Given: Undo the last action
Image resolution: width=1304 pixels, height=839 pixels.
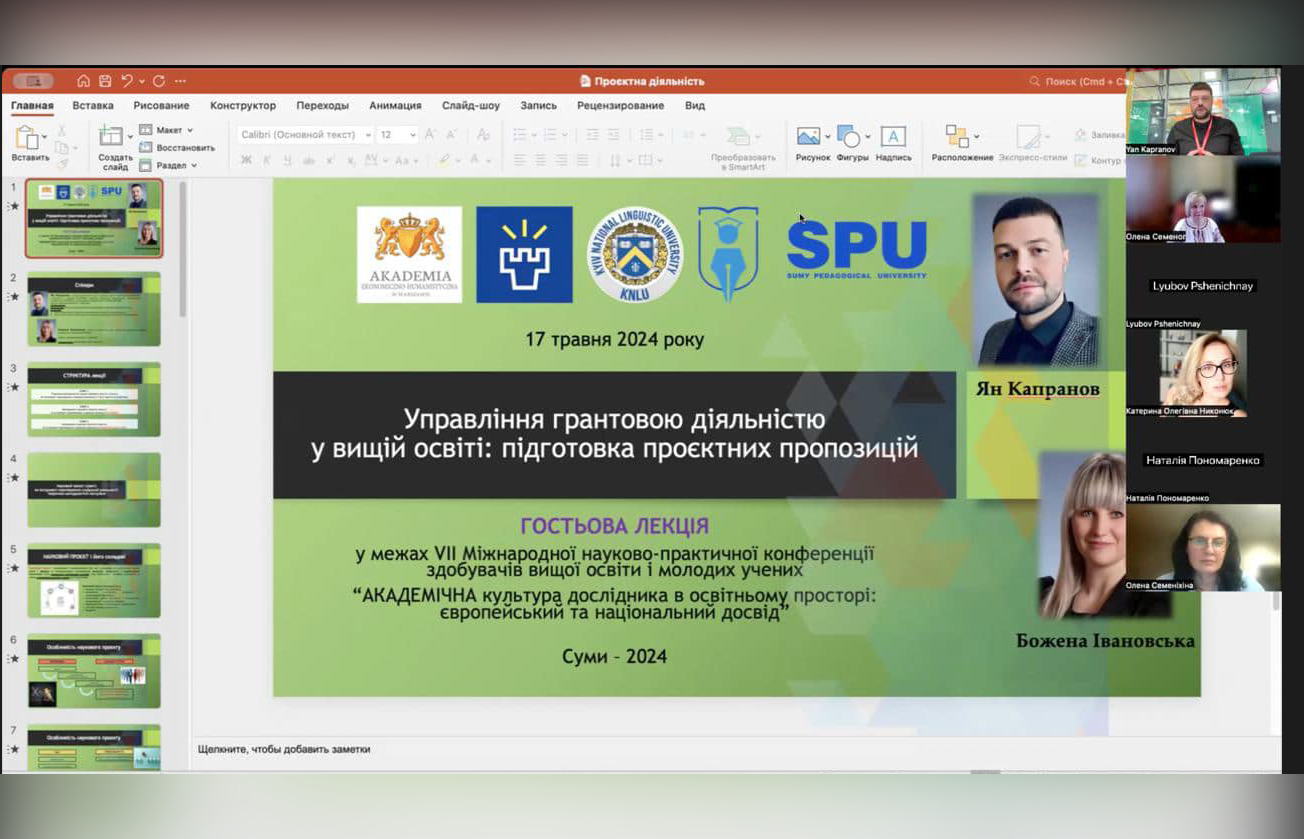Looking at the screenshot, I should pyautogui.click(x=127, y=81).
